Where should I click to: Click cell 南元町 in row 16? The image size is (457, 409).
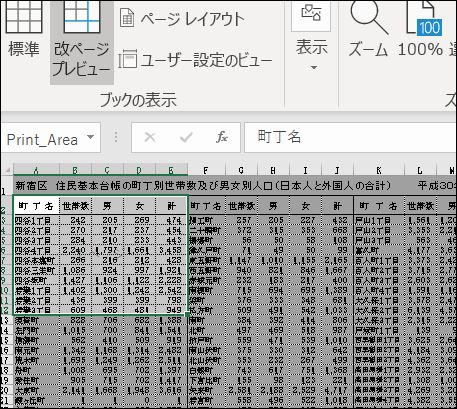[x=36, y=350]
